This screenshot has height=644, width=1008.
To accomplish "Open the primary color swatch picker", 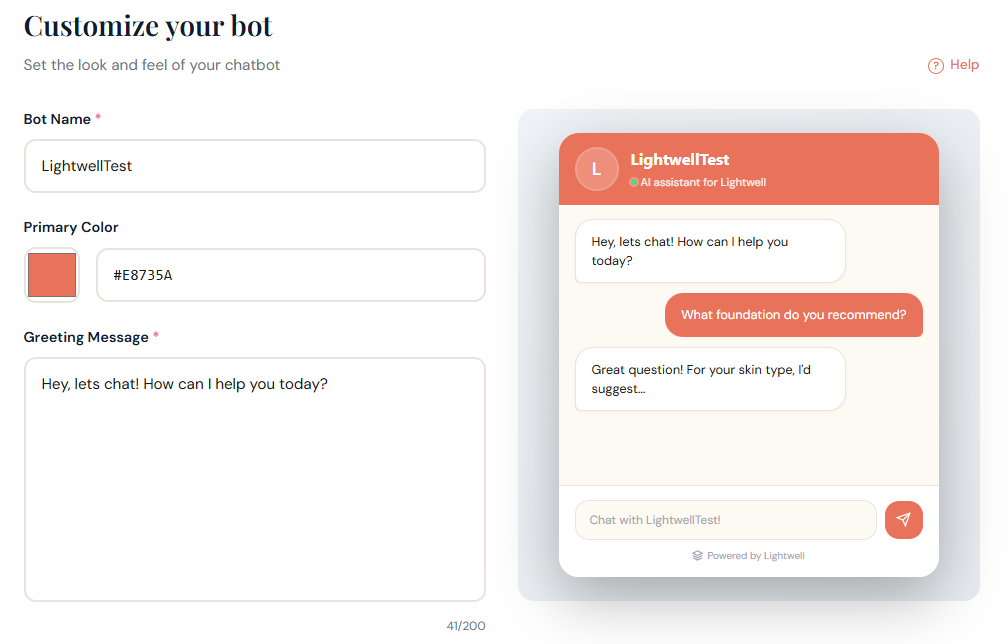I will pos(52,274).
